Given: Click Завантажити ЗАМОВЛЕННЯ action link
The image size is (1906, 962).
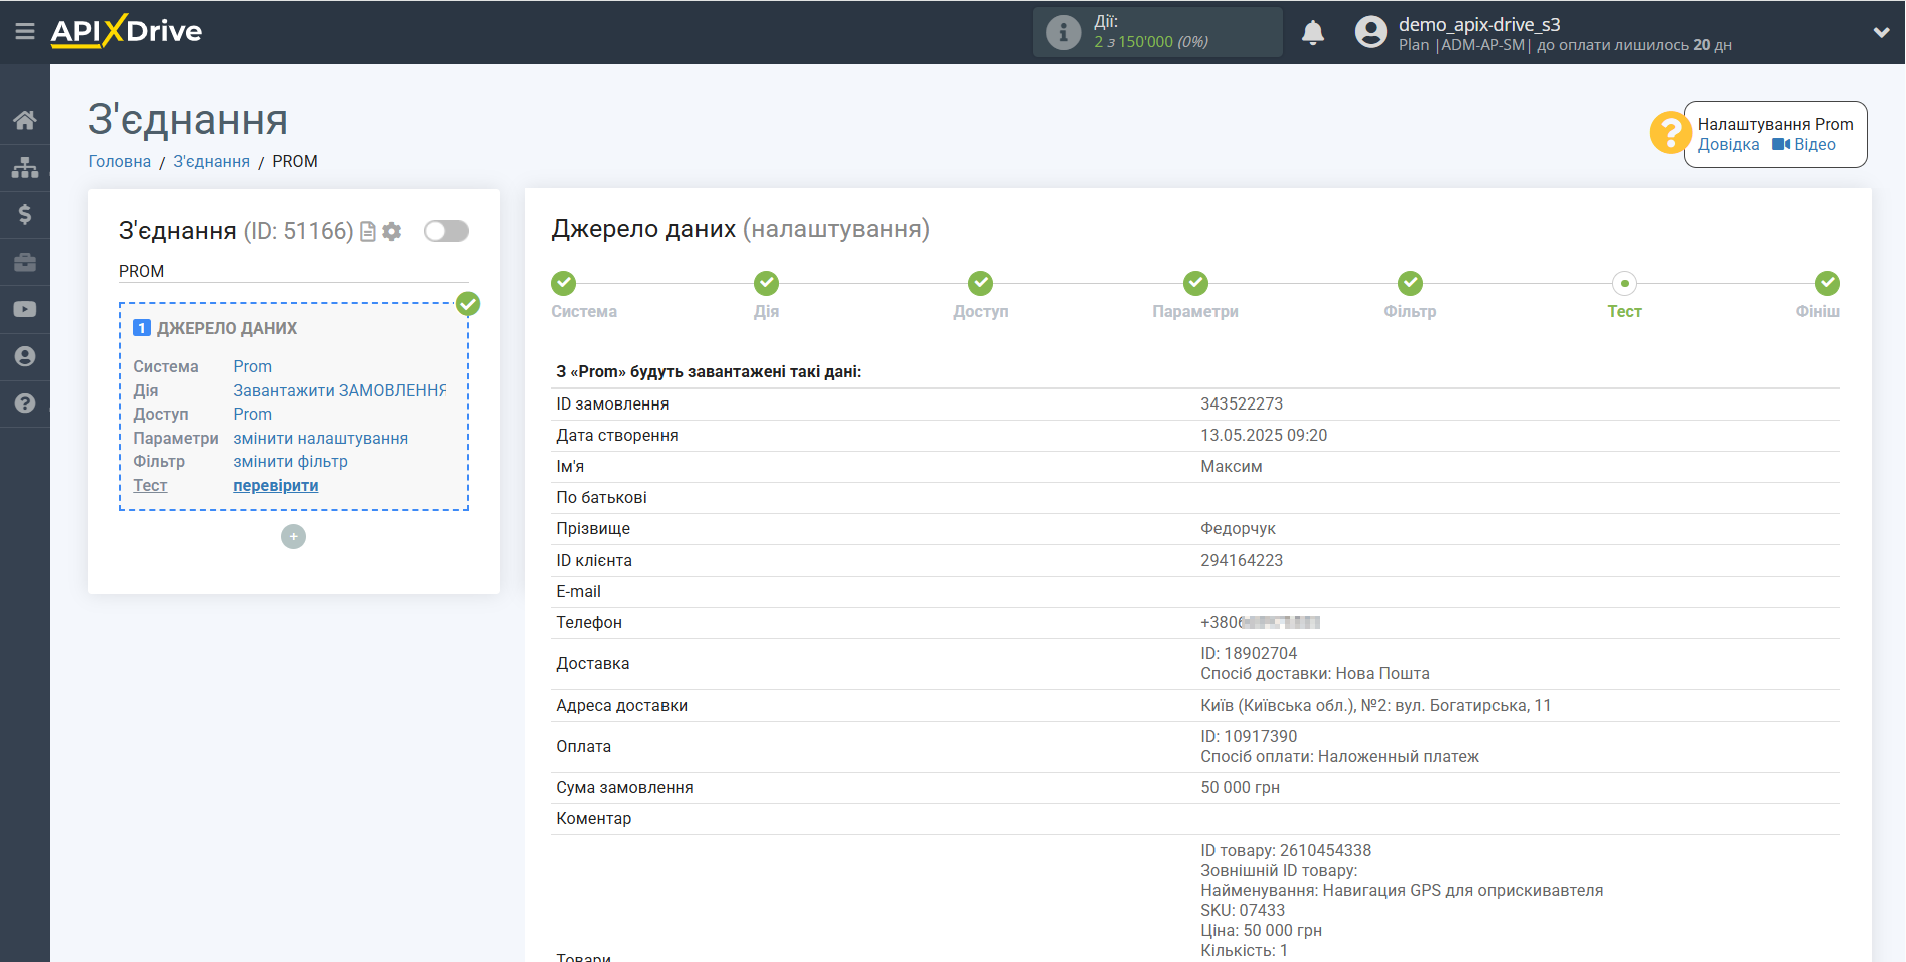Looking at the screenshot, I should pyautogui.click(x=340, y=391).
